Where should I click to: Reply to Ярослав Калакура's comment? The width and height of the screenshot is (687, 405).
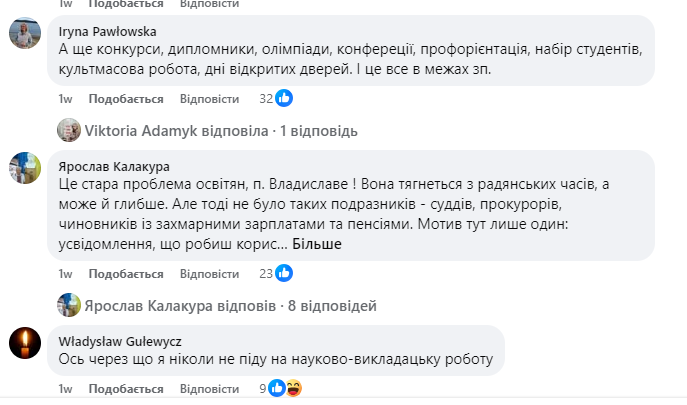(x=210, y=274)
